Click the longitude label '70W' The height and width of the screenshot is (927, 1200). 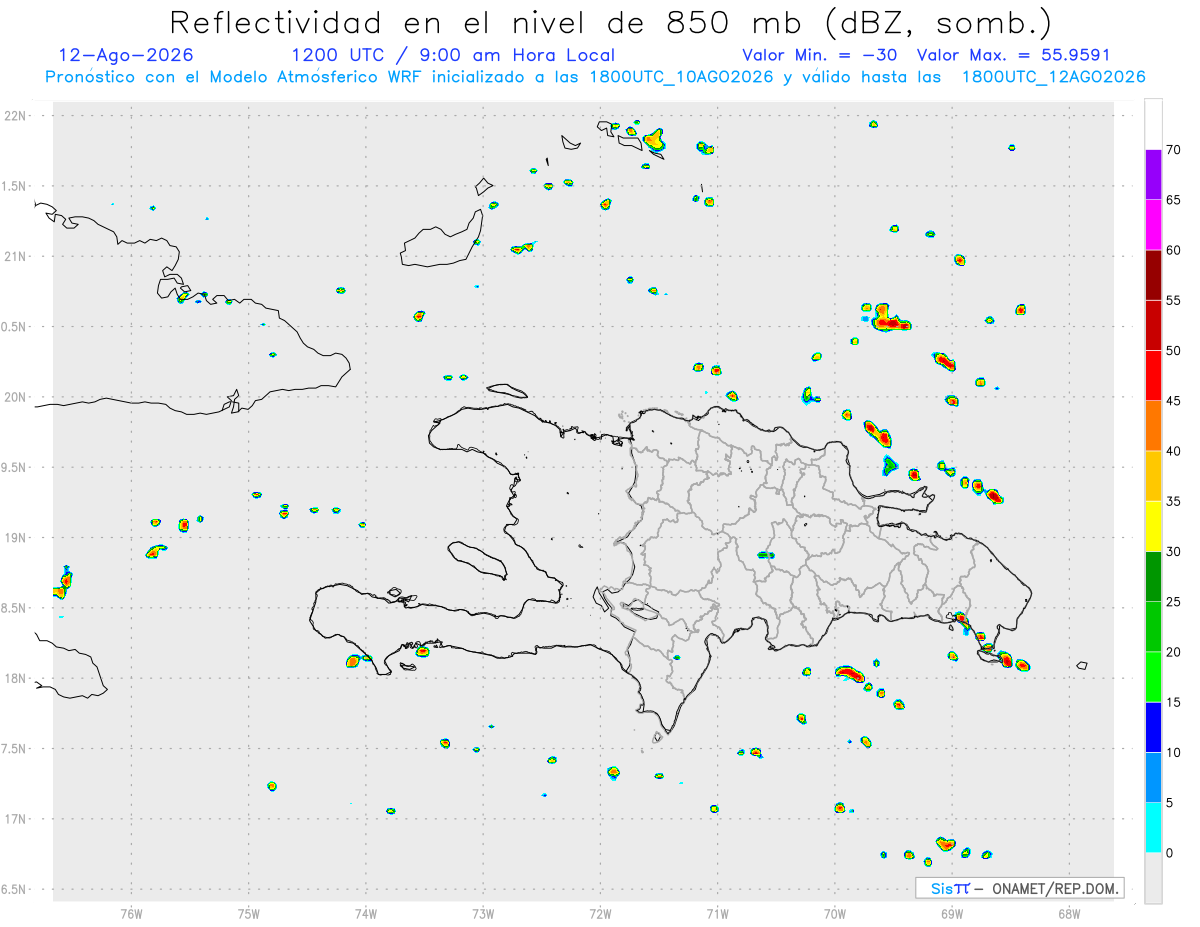[835, 914]
